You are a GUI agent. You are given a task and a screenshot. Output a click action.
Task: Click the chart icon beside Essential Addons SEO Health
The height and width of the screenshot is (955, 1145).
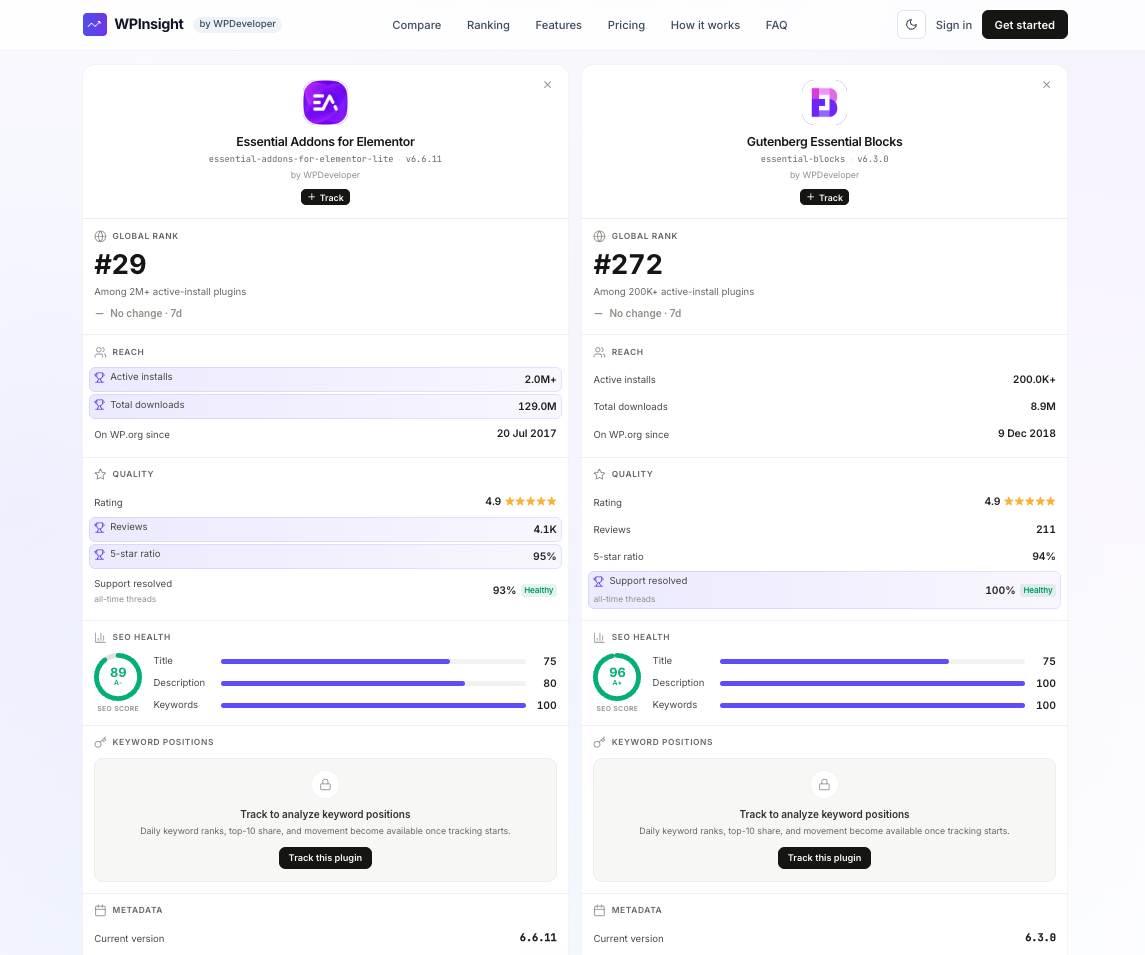(x=100, y=637)
